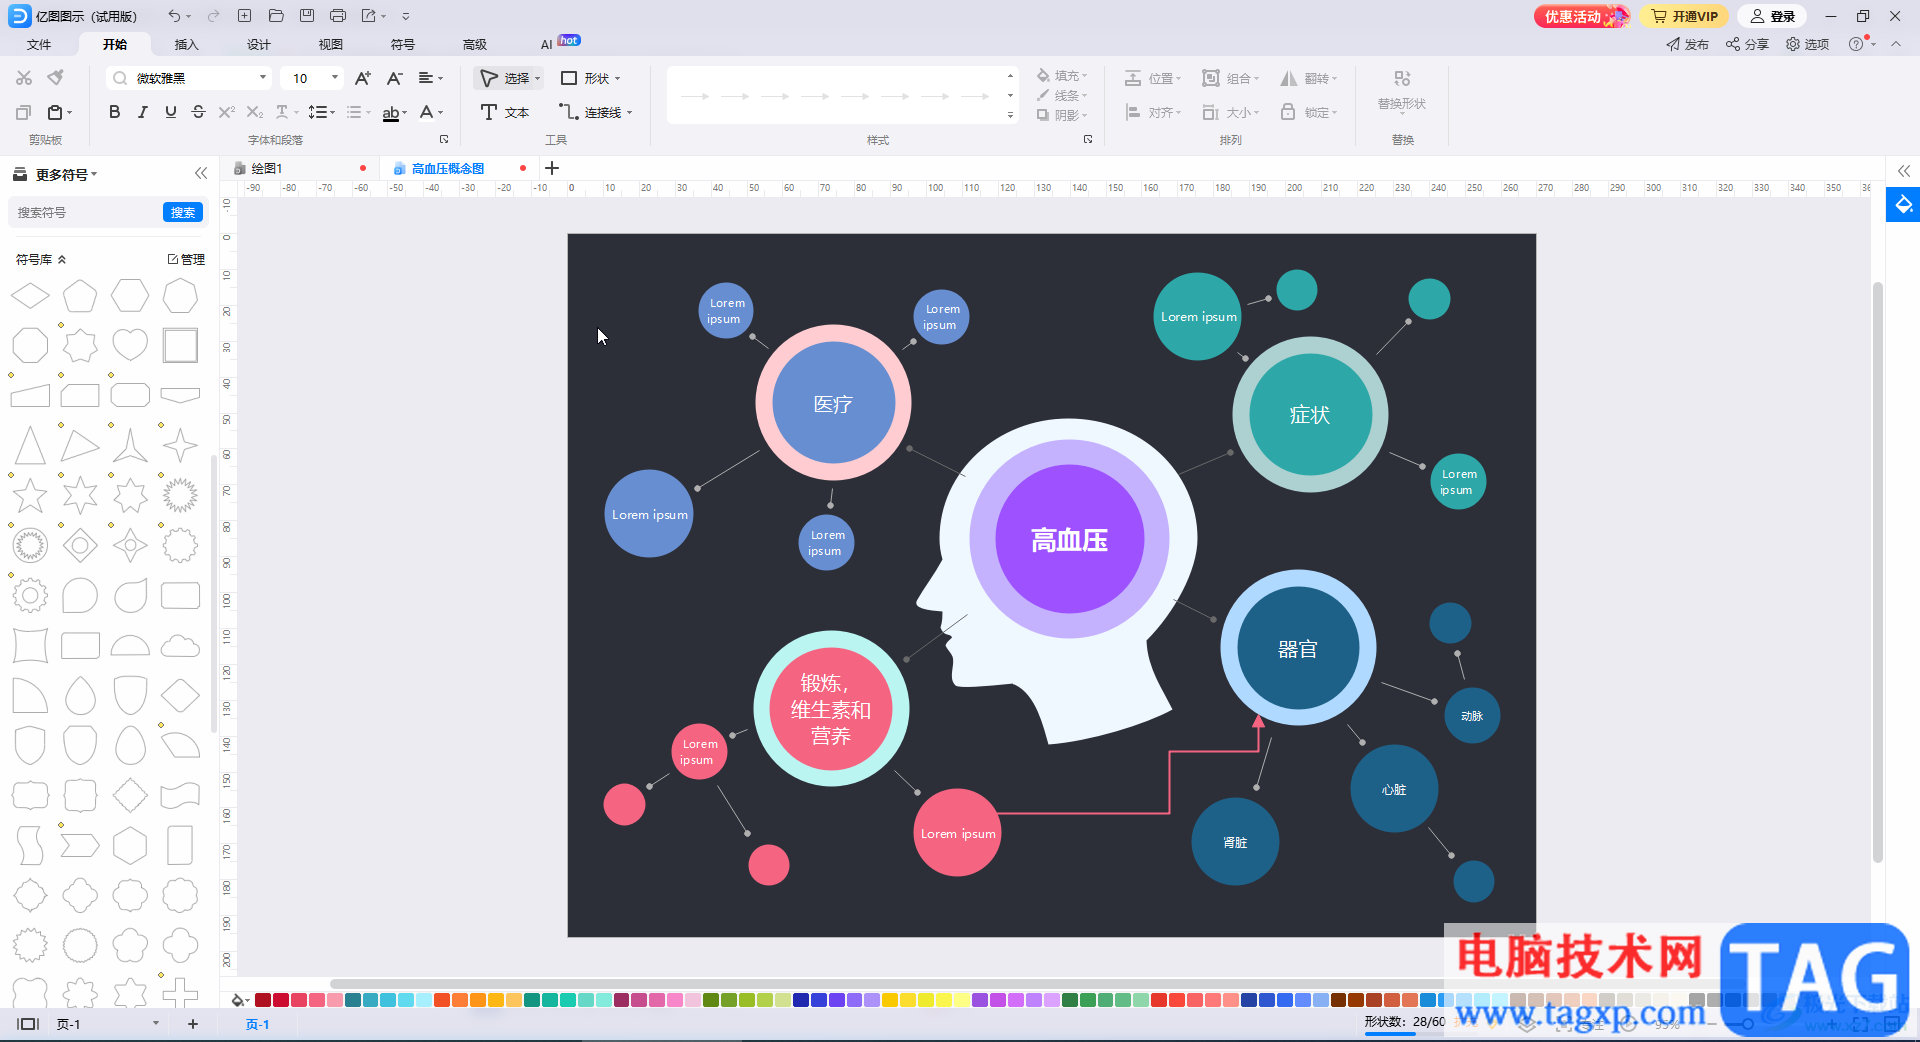Click the 搜索 search button

pyautogui.click(x=183, y=212)
